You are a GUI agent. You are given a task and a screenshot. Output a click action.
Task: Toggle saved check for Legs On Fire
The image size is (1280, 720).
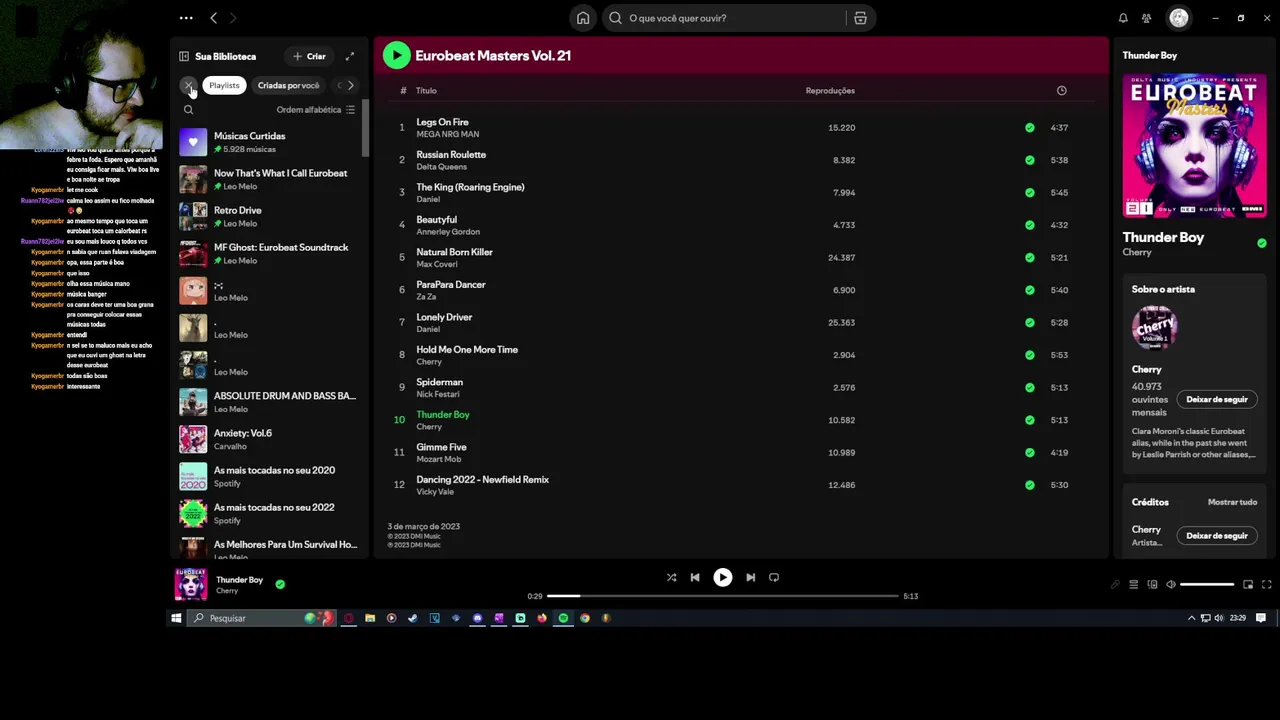(1029, 128)
